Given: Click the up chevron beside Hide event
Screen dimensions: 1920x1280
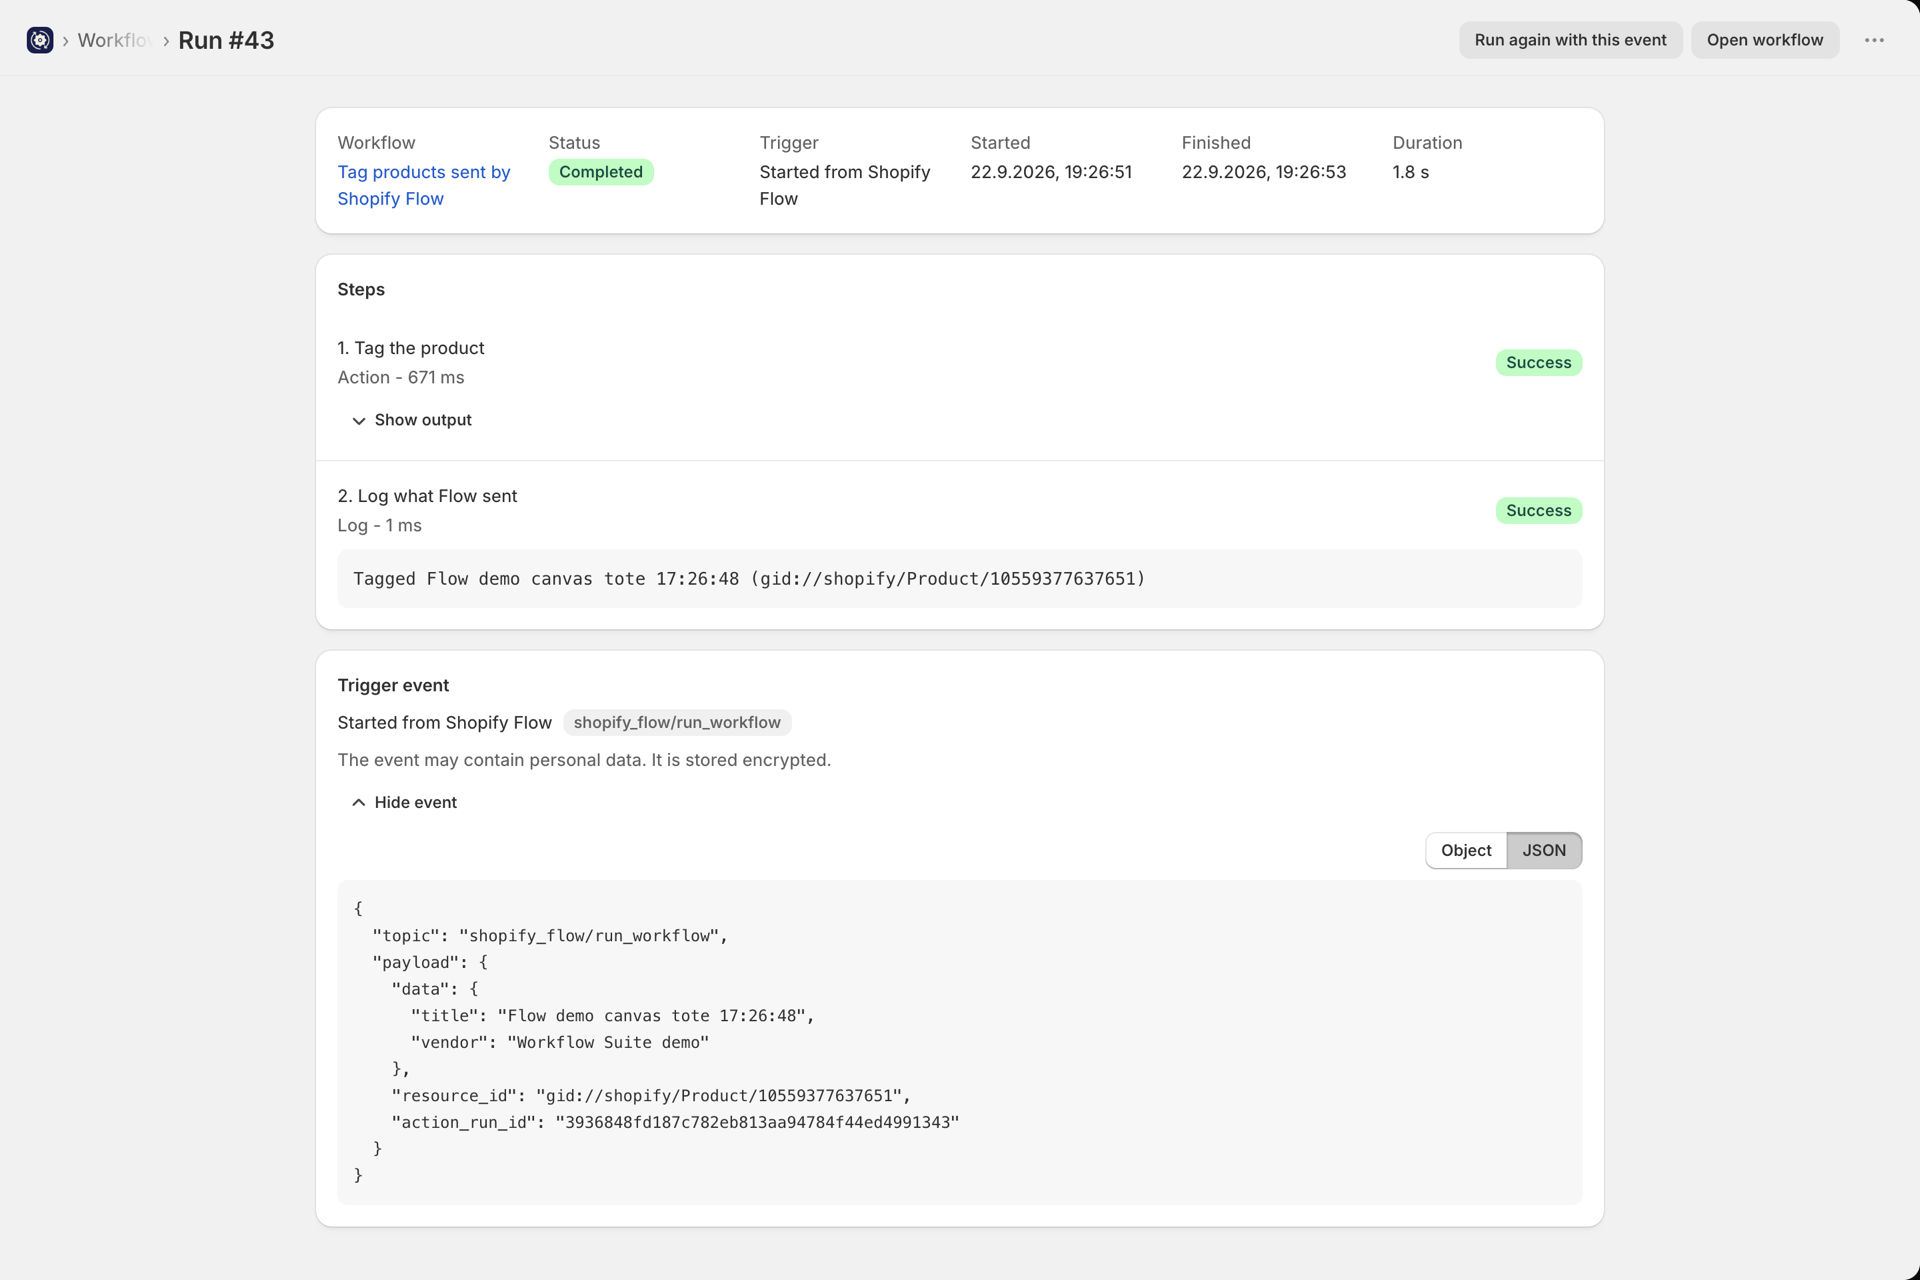Looking at the screenshot, I should pyautogui.click(x=358, y=803).
